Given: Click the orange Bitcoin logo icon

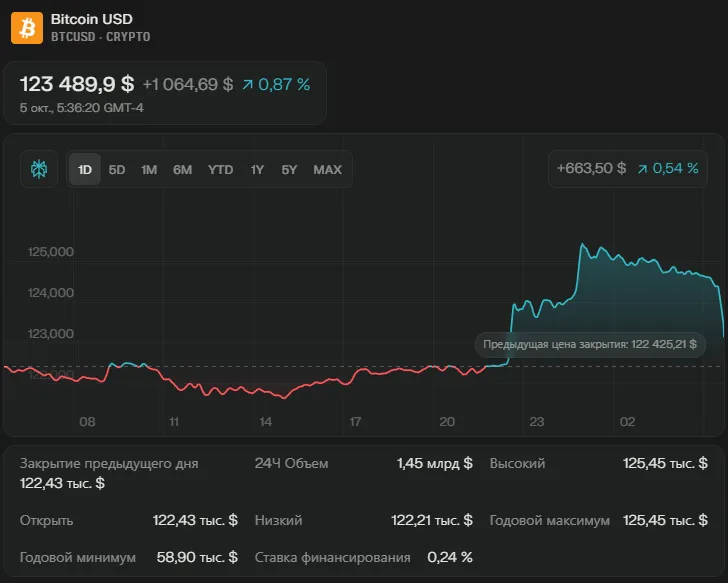Looking at the screenshot, I should pyautogui.click(x=27, y=28).
